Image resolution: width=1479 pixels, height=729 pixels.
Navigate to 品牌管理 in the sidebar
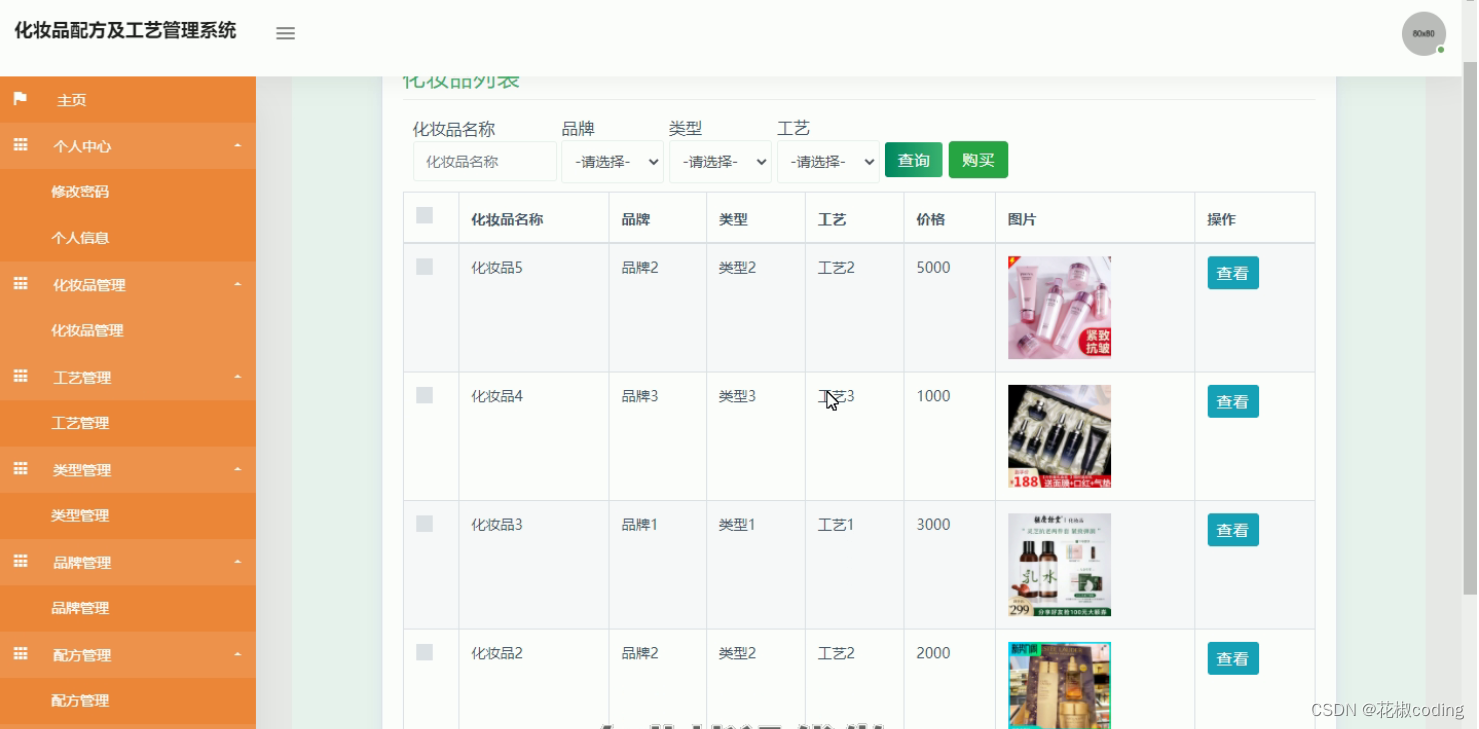click(x=82, y=608)
